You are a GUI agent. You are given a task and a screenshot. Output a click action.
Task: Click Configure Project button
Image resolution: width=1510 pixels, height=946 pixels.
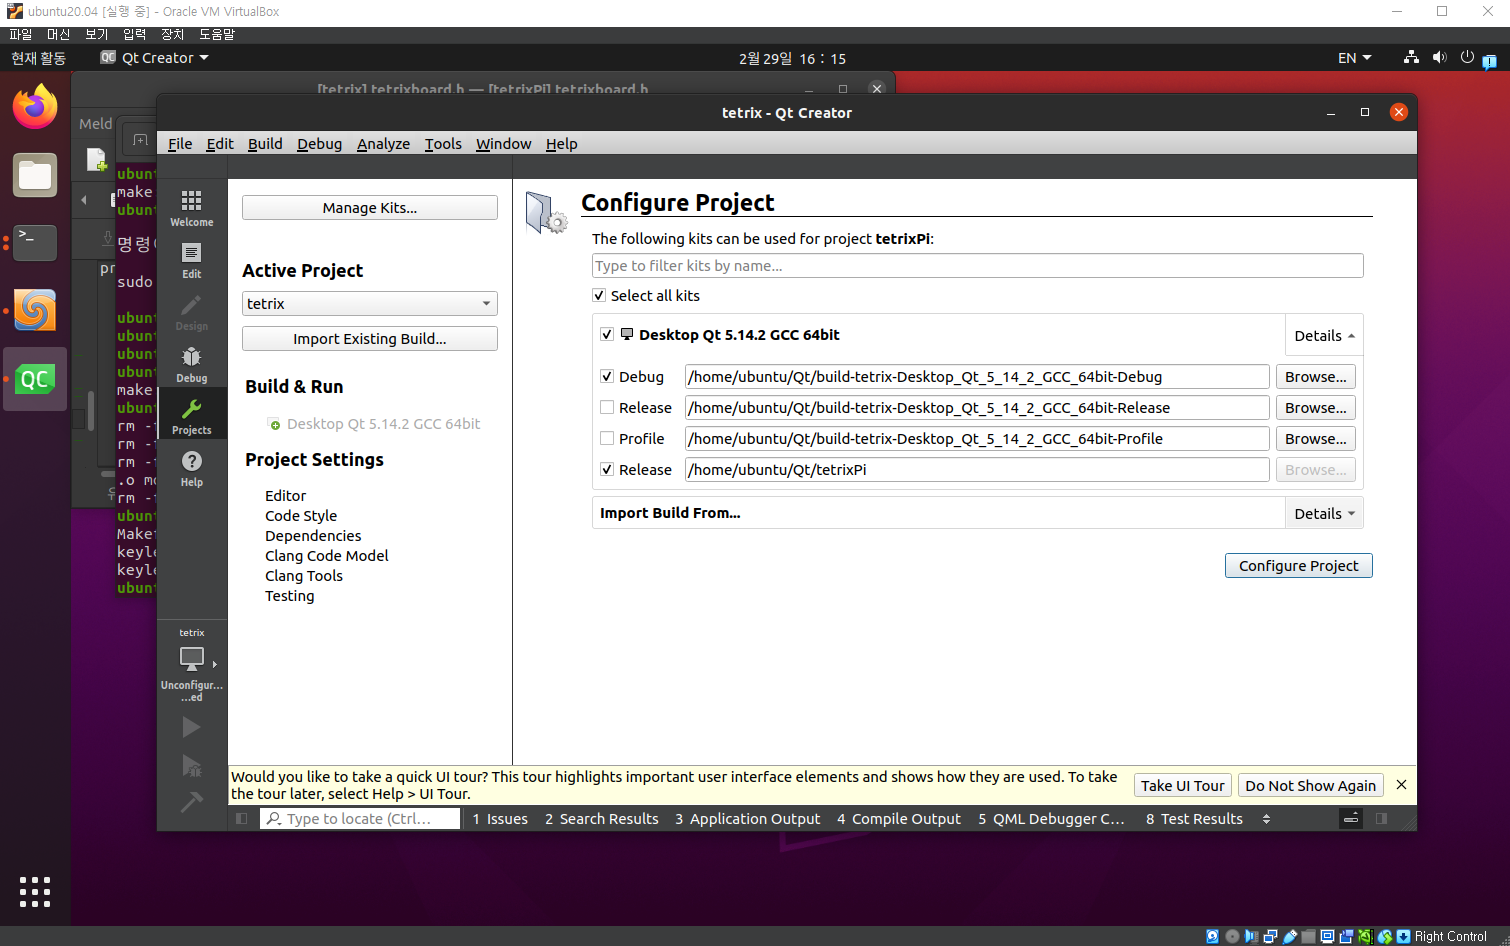[x=1298, y=565]
